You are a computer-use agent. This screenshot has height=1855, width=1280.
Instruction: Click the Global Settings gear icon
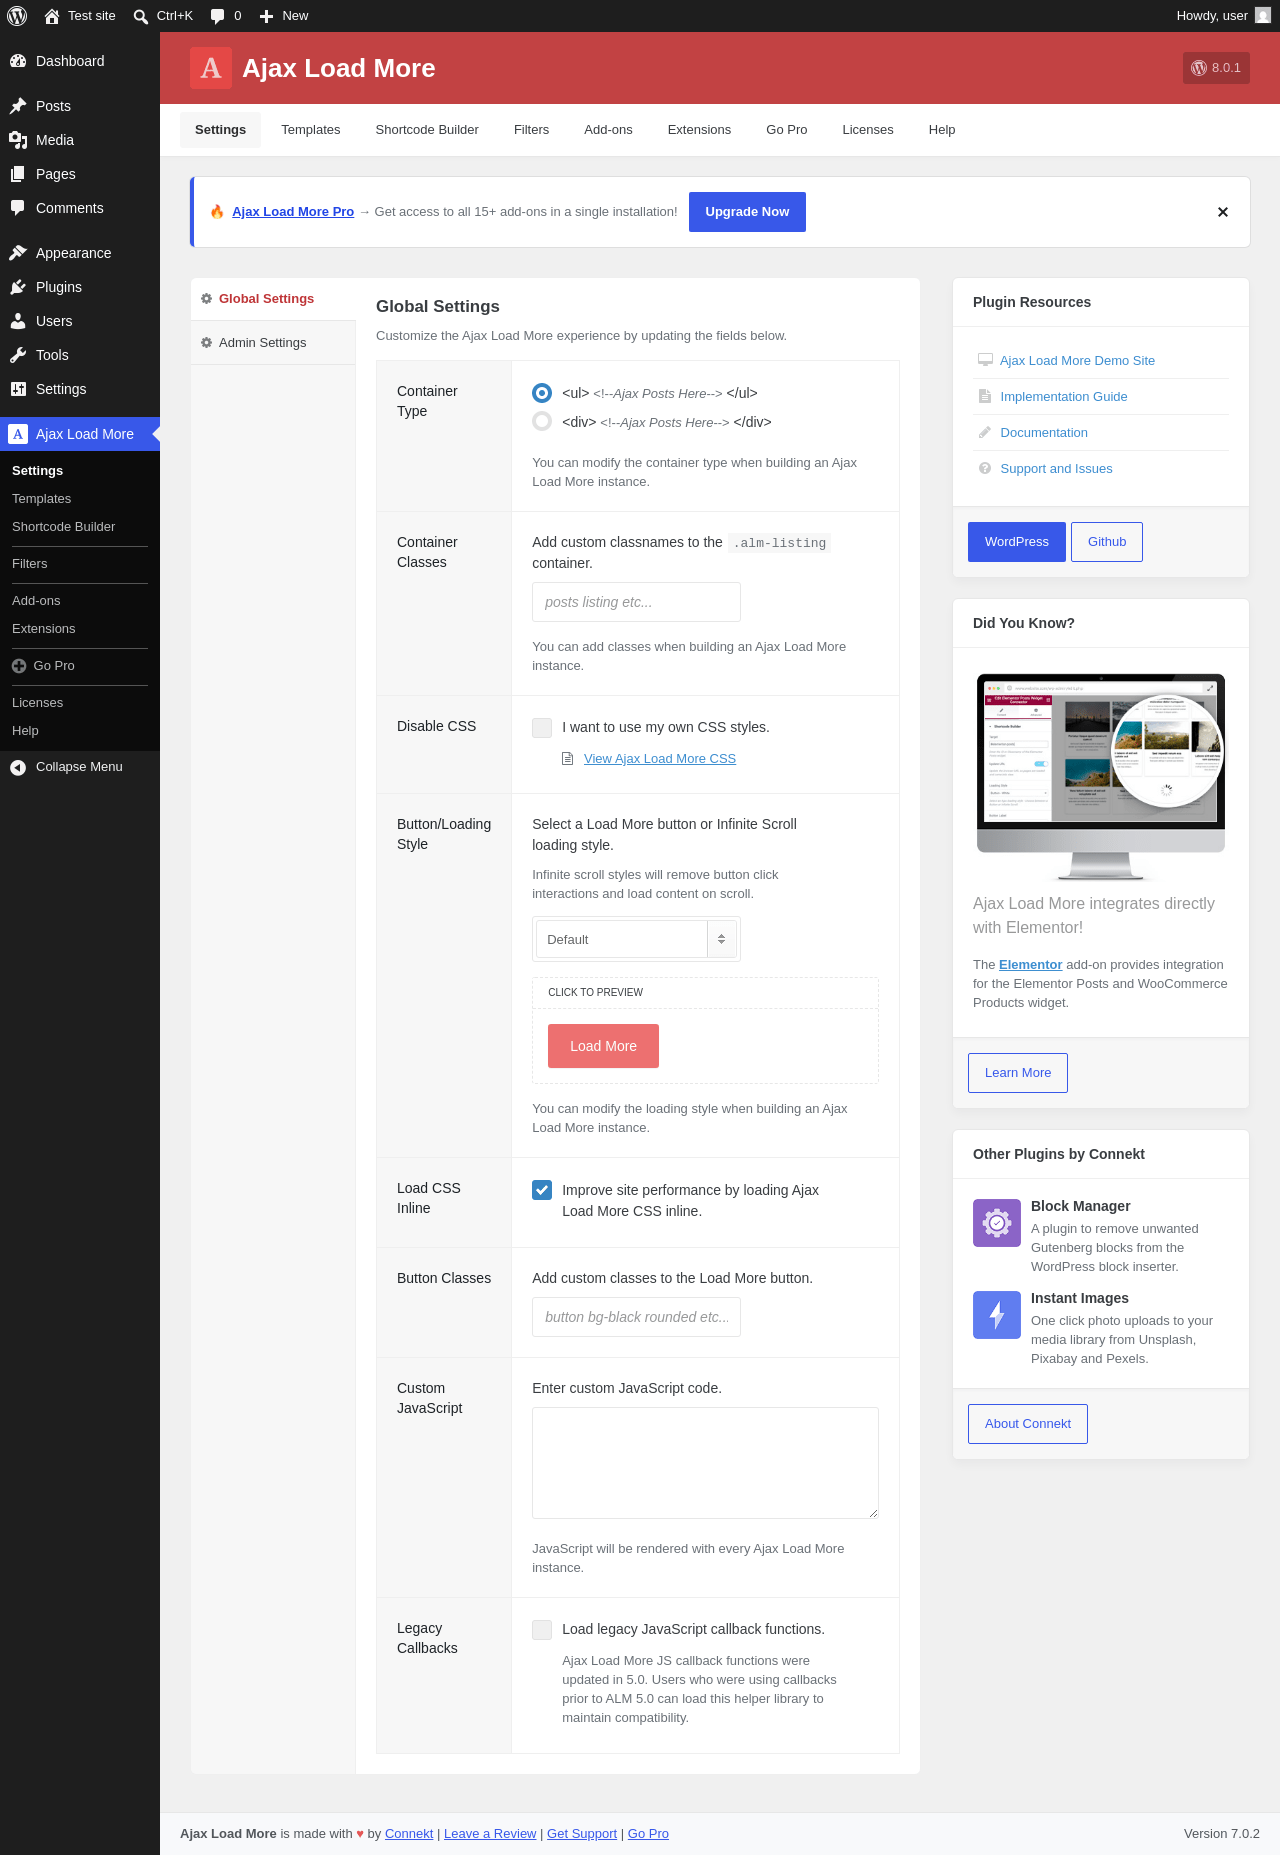click(207, 299)
